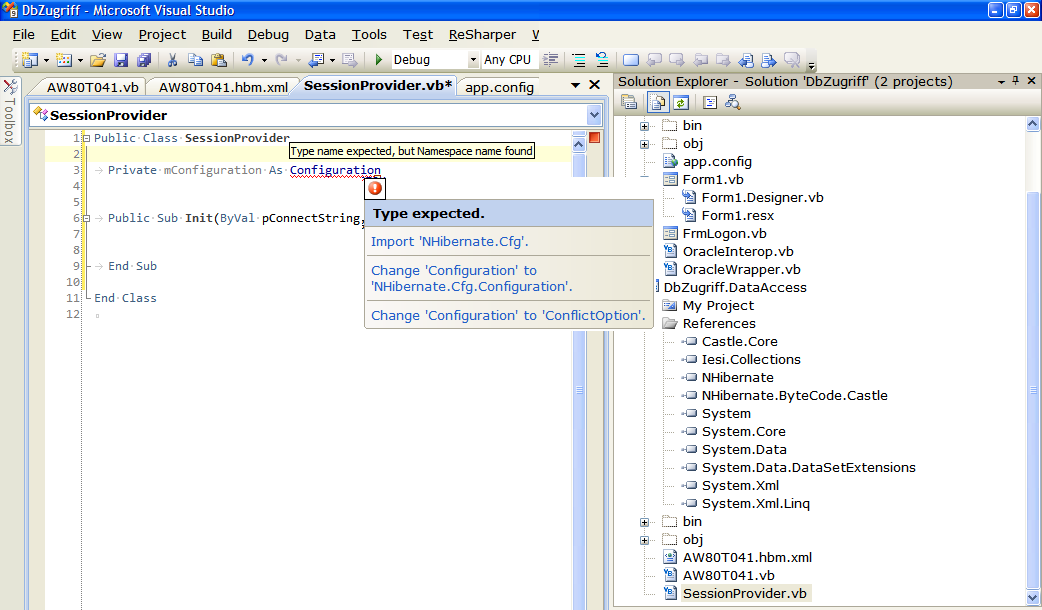Screen dimensions: 1042x610
Task: Click the Solution Explorer Properties icon
Action: [629, 102]
